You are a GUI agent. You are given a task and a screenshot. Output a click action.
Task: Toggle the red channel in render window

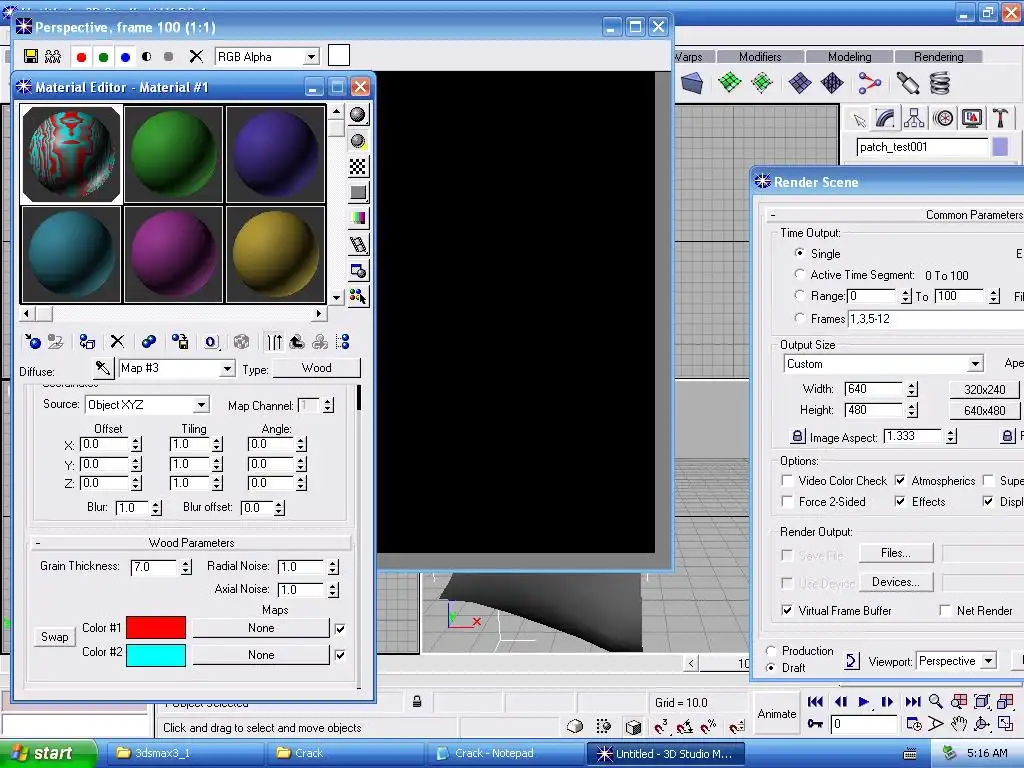(82, 57)
